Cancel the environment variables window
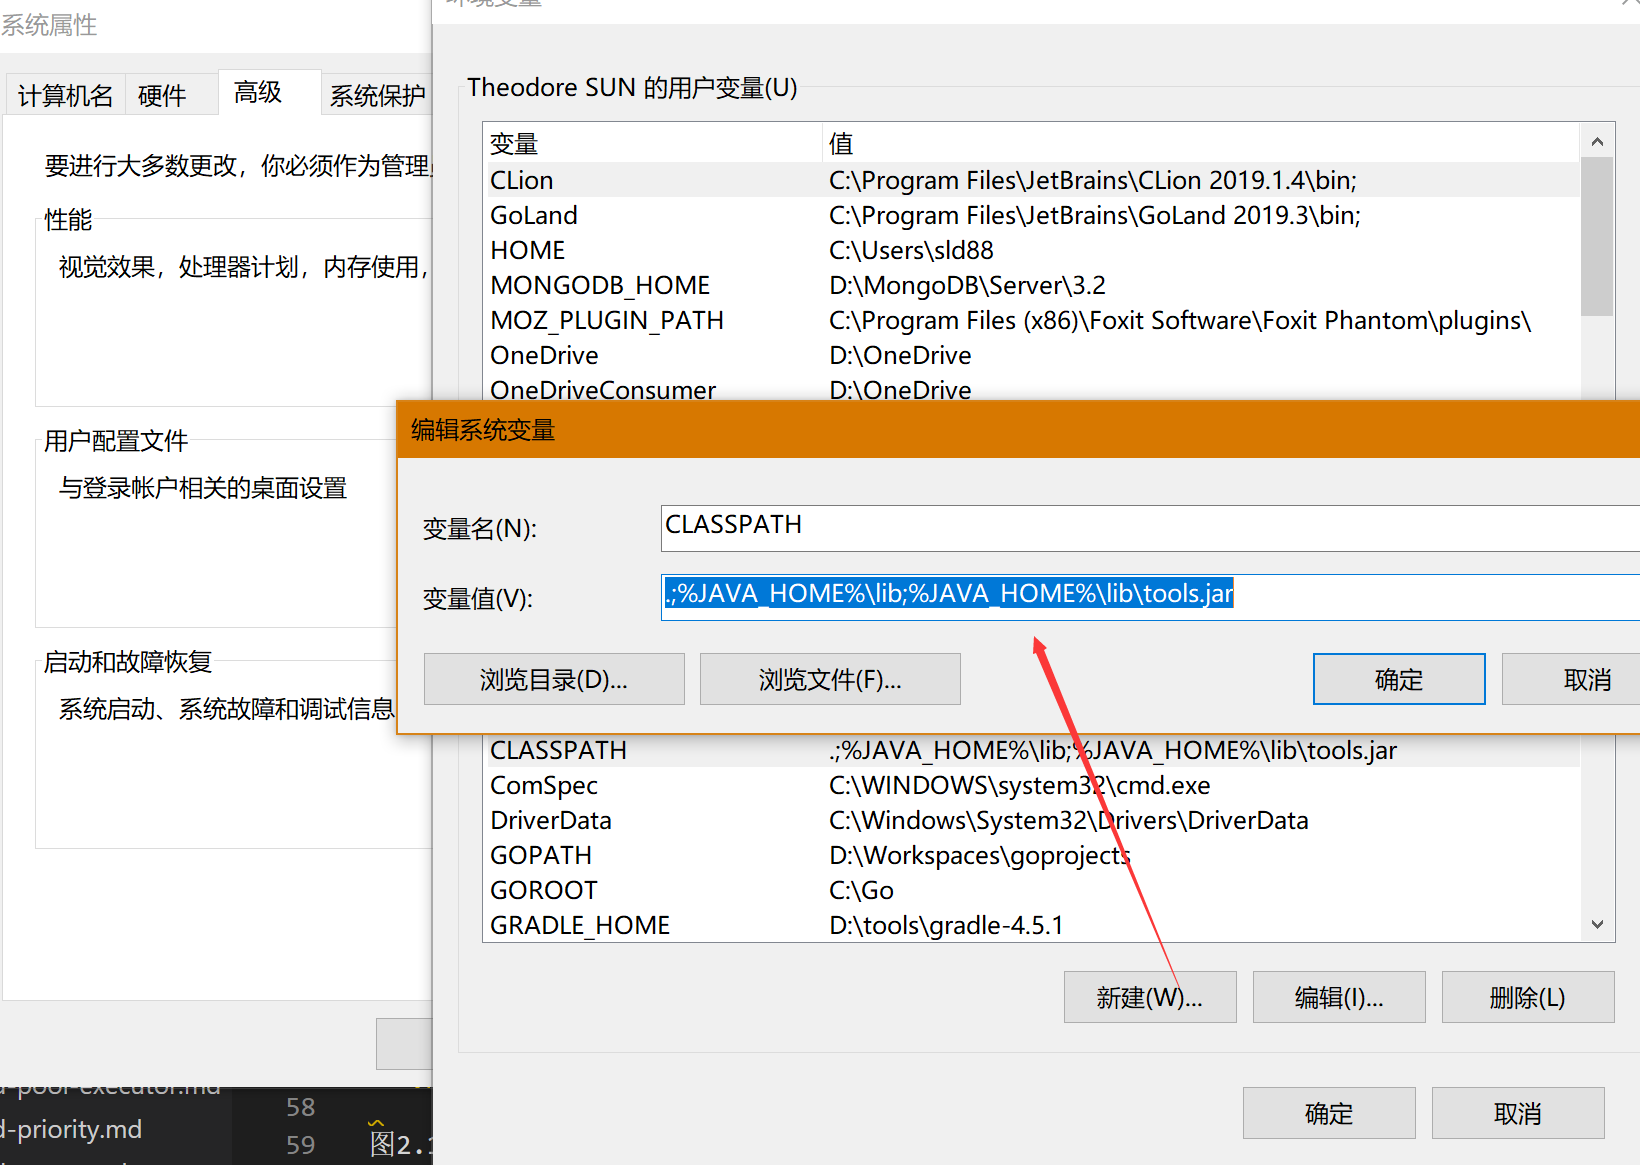Screen dimensions: 1640x1165 coord(1518,1113)
